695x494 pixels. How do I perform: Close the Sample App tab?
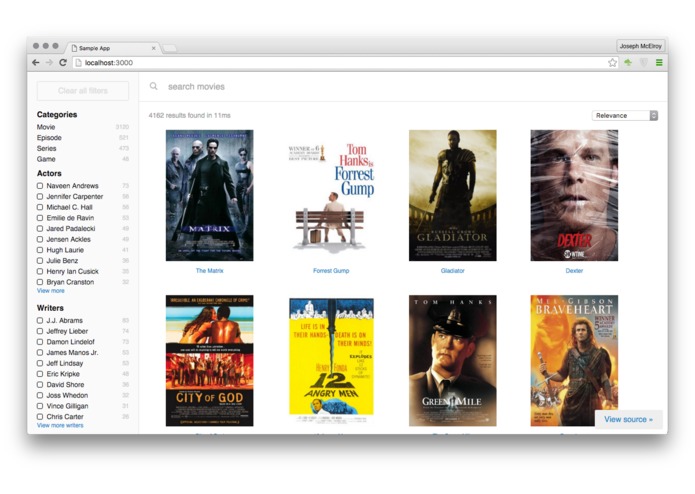[153, 48]
